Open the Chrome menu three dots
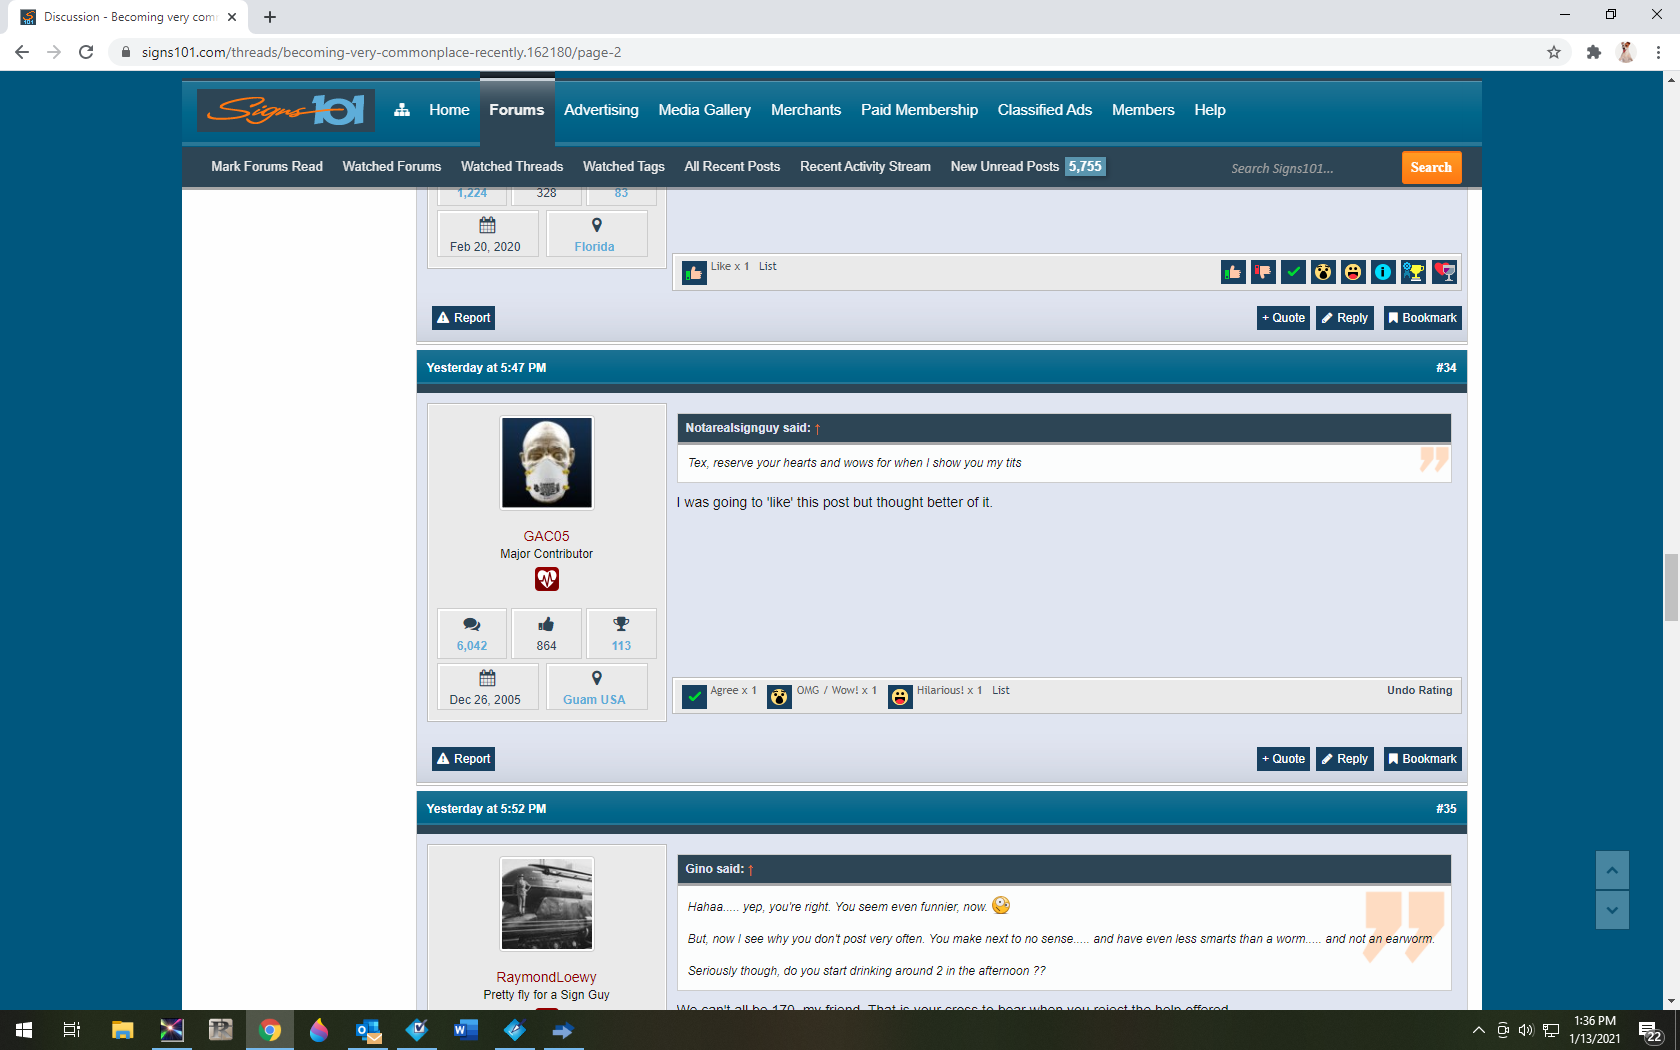Screen dimensions: 1680x1050 coord(1658,52)
